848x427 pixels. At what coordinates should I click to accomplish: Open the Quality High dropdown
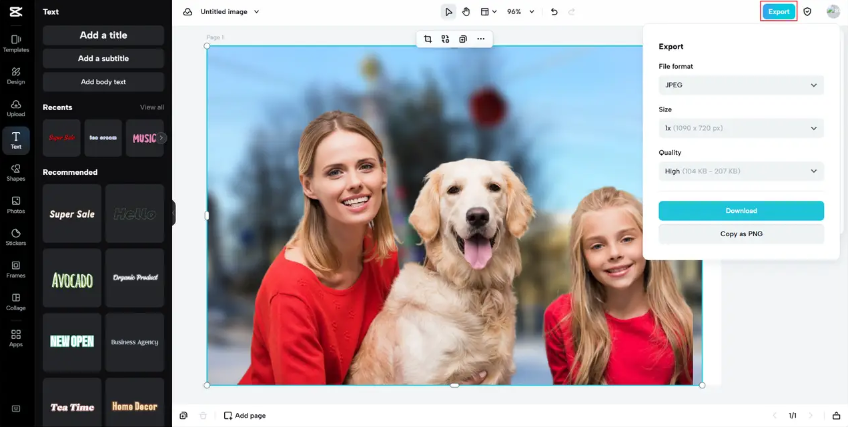741,171
